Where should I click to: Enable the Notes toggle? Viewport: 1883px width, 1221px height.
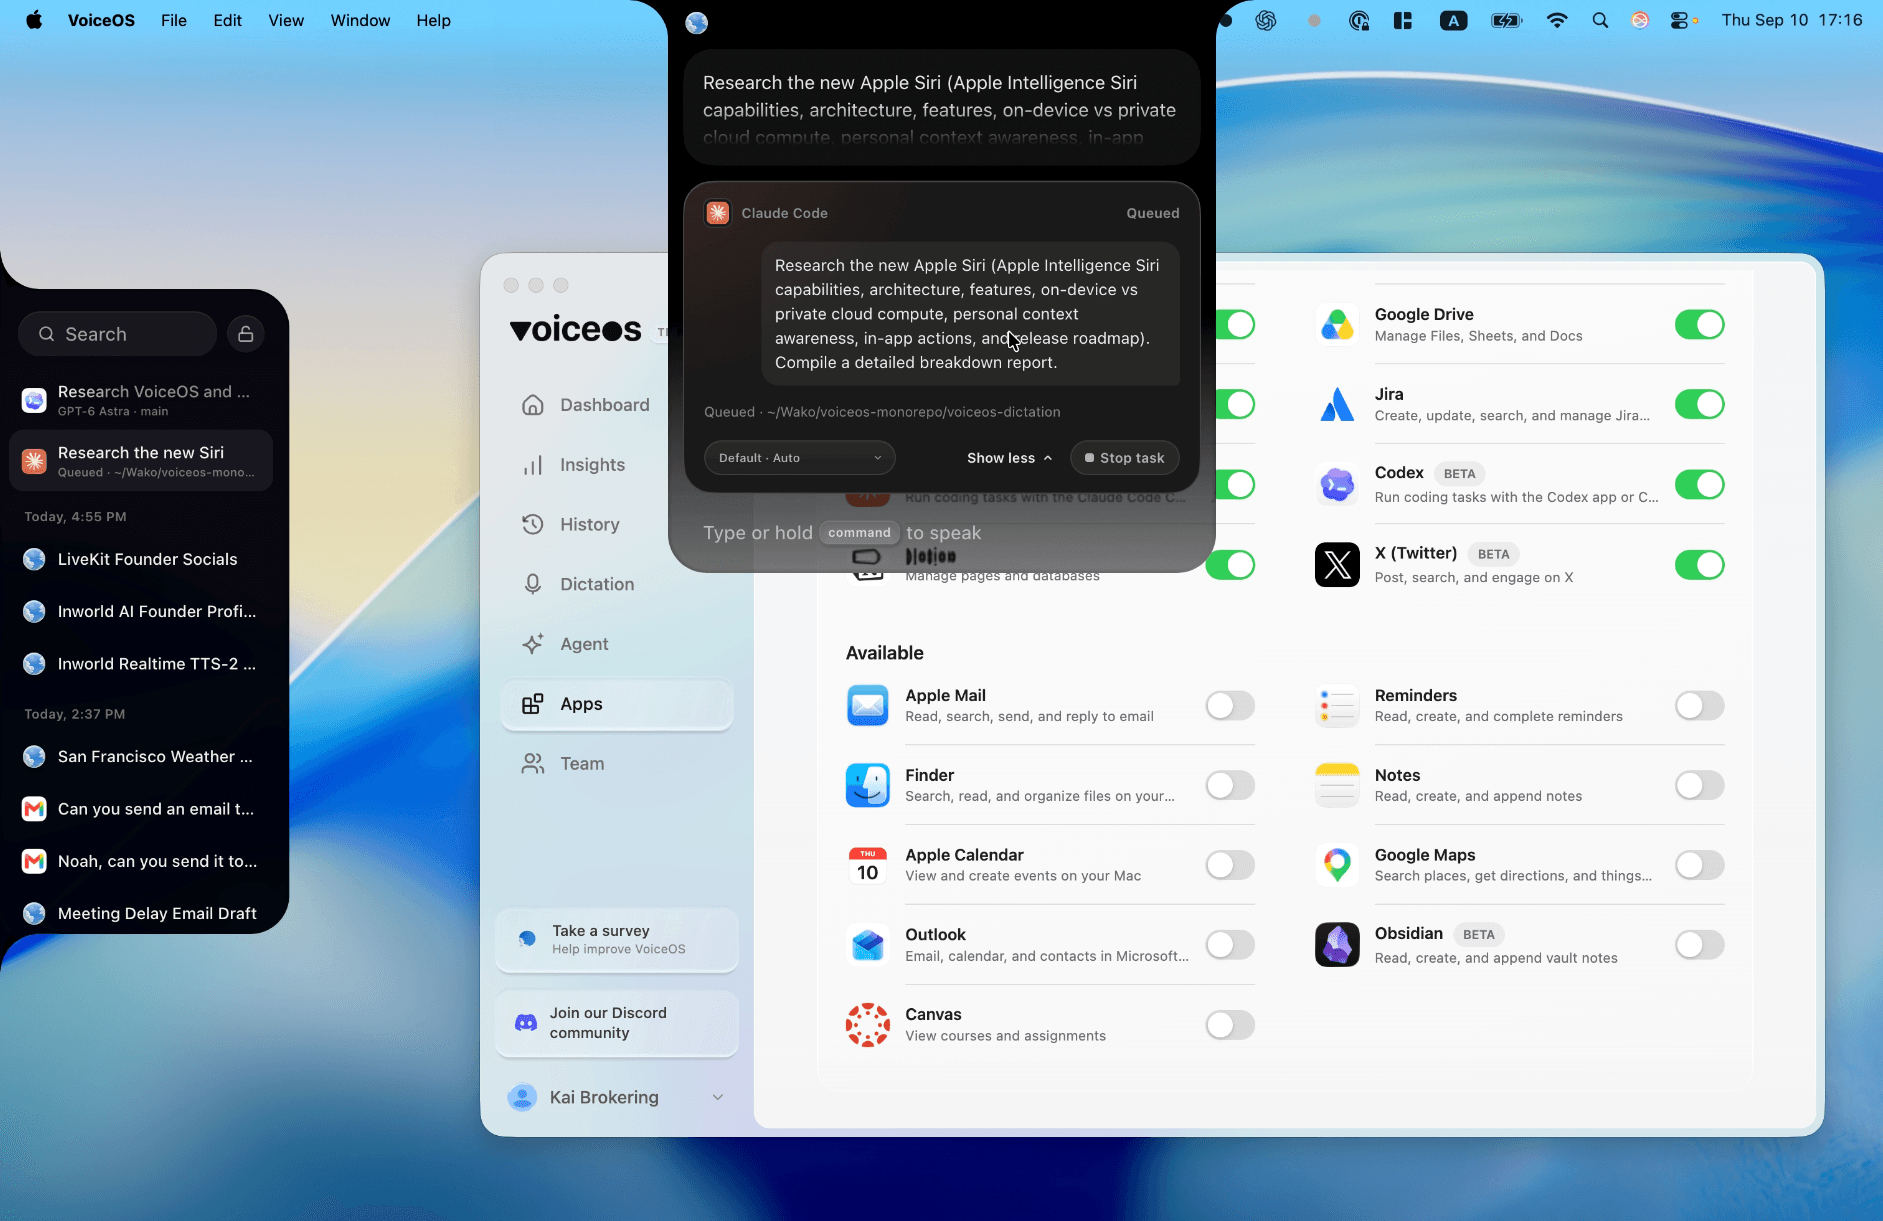click(1700, 785)
